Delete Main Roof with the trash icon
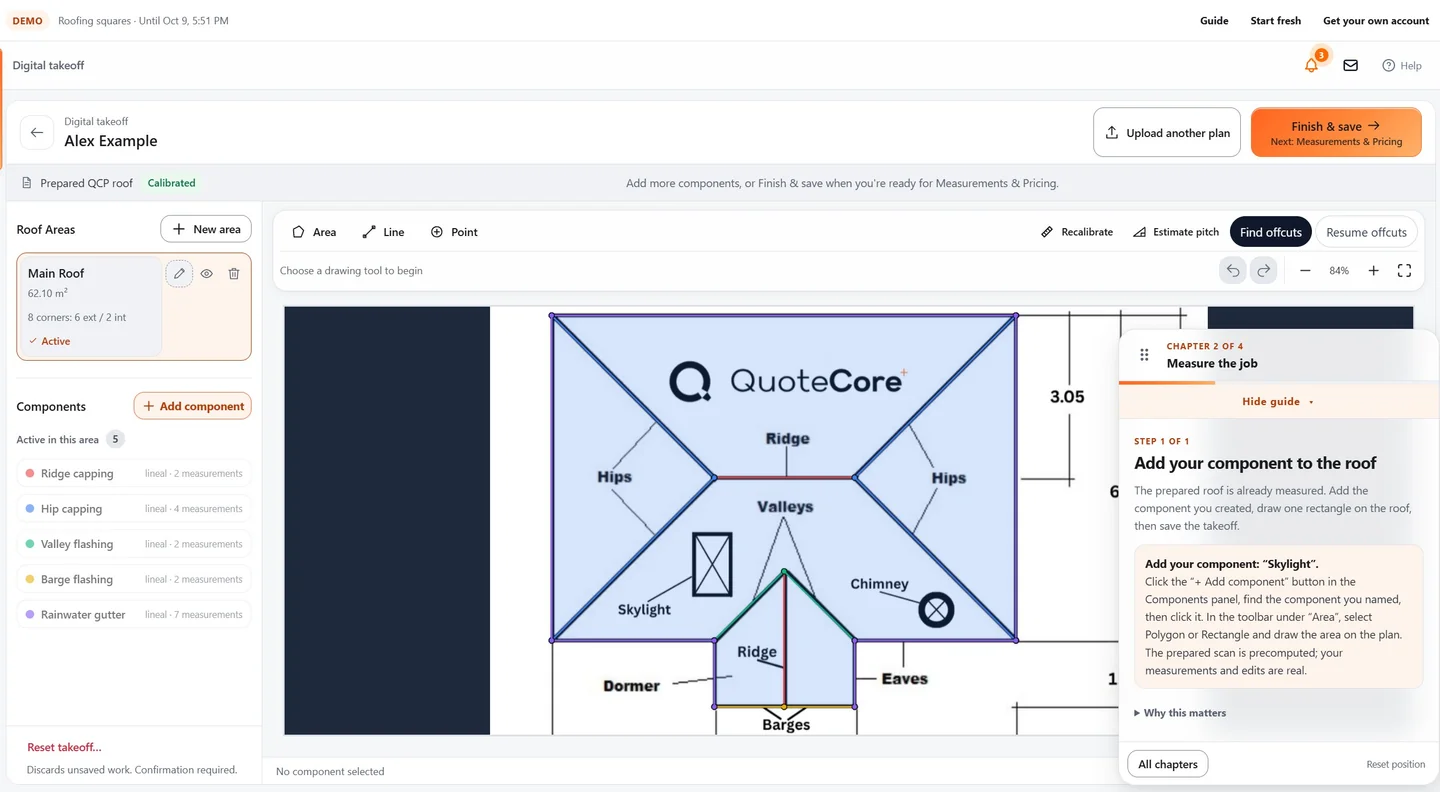 pos(233,273)
